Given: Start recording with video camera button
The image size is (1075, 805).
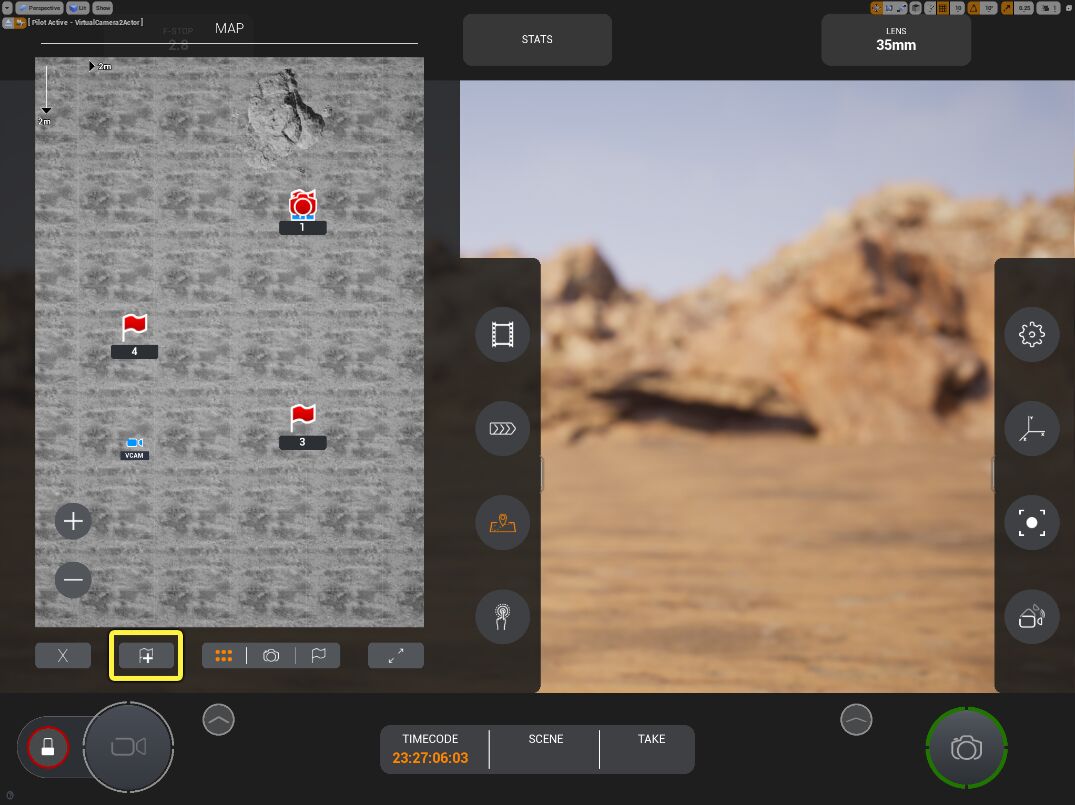Looking at the screenshot, I should coord(128,746).
